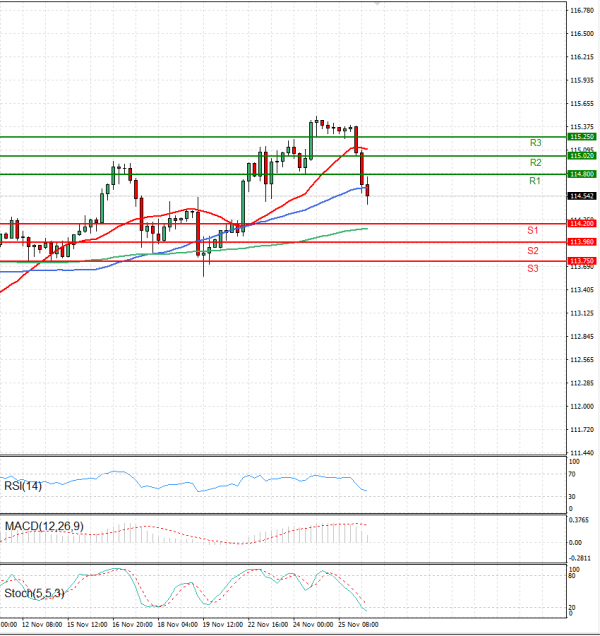Click the 22 Nov 16:00 time label

tap(268, 625)
